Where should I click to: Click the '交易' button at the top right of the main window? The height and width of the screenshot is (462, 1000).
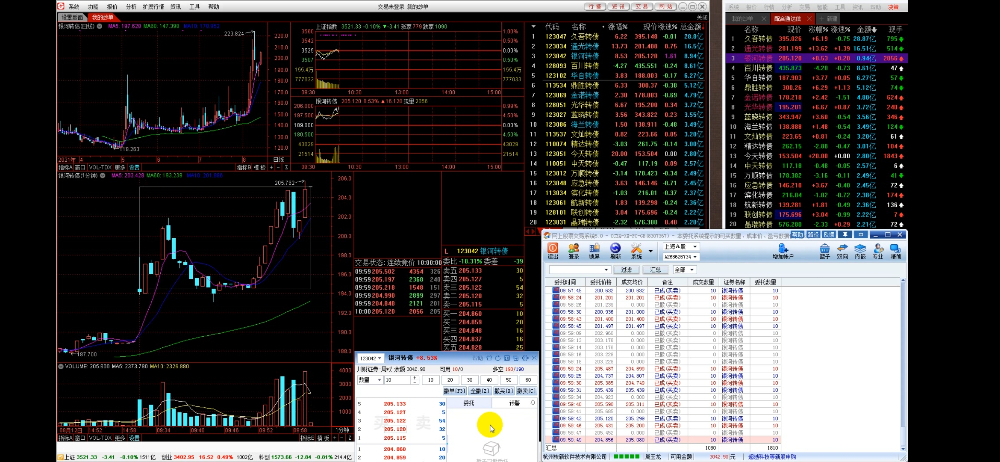pyautogui.click(x=642, y=6)
